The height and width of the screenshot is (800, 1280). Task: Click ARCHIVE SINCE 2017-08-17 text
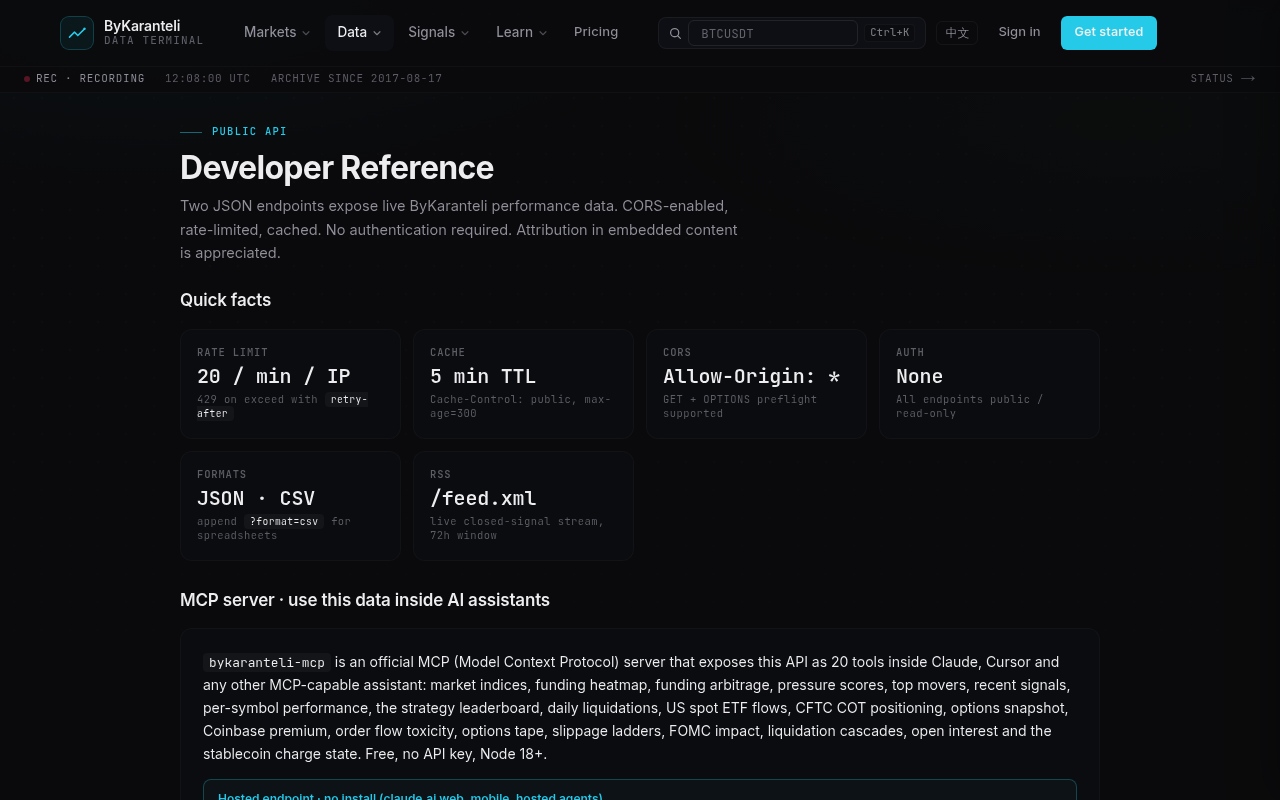click(x=356, y=78)
